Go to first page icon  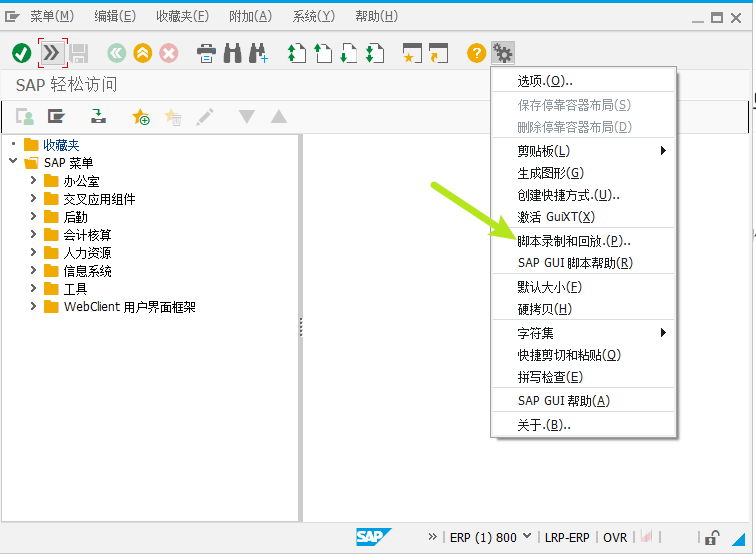pyautogui.click(x=297, y=53)
